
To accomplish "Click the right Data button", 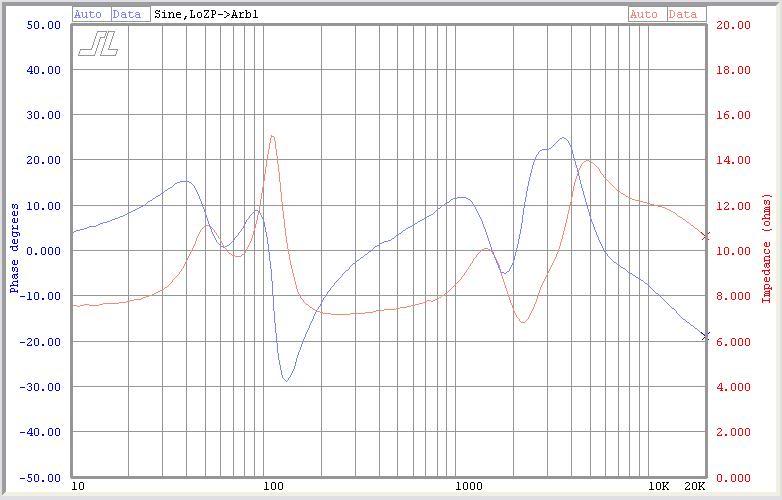I will click(x=687, y=14).
